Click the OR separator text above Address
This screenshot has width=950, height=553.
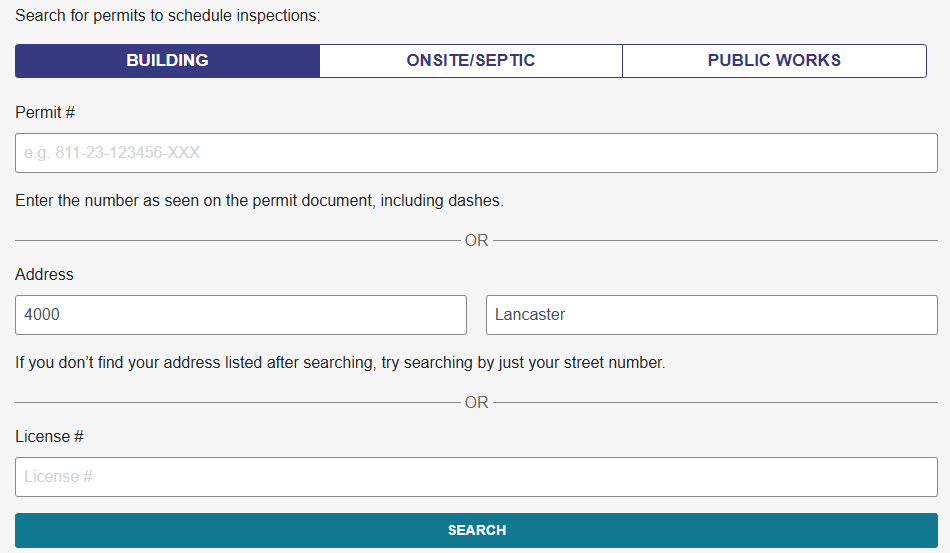click(x=477, y=241)
